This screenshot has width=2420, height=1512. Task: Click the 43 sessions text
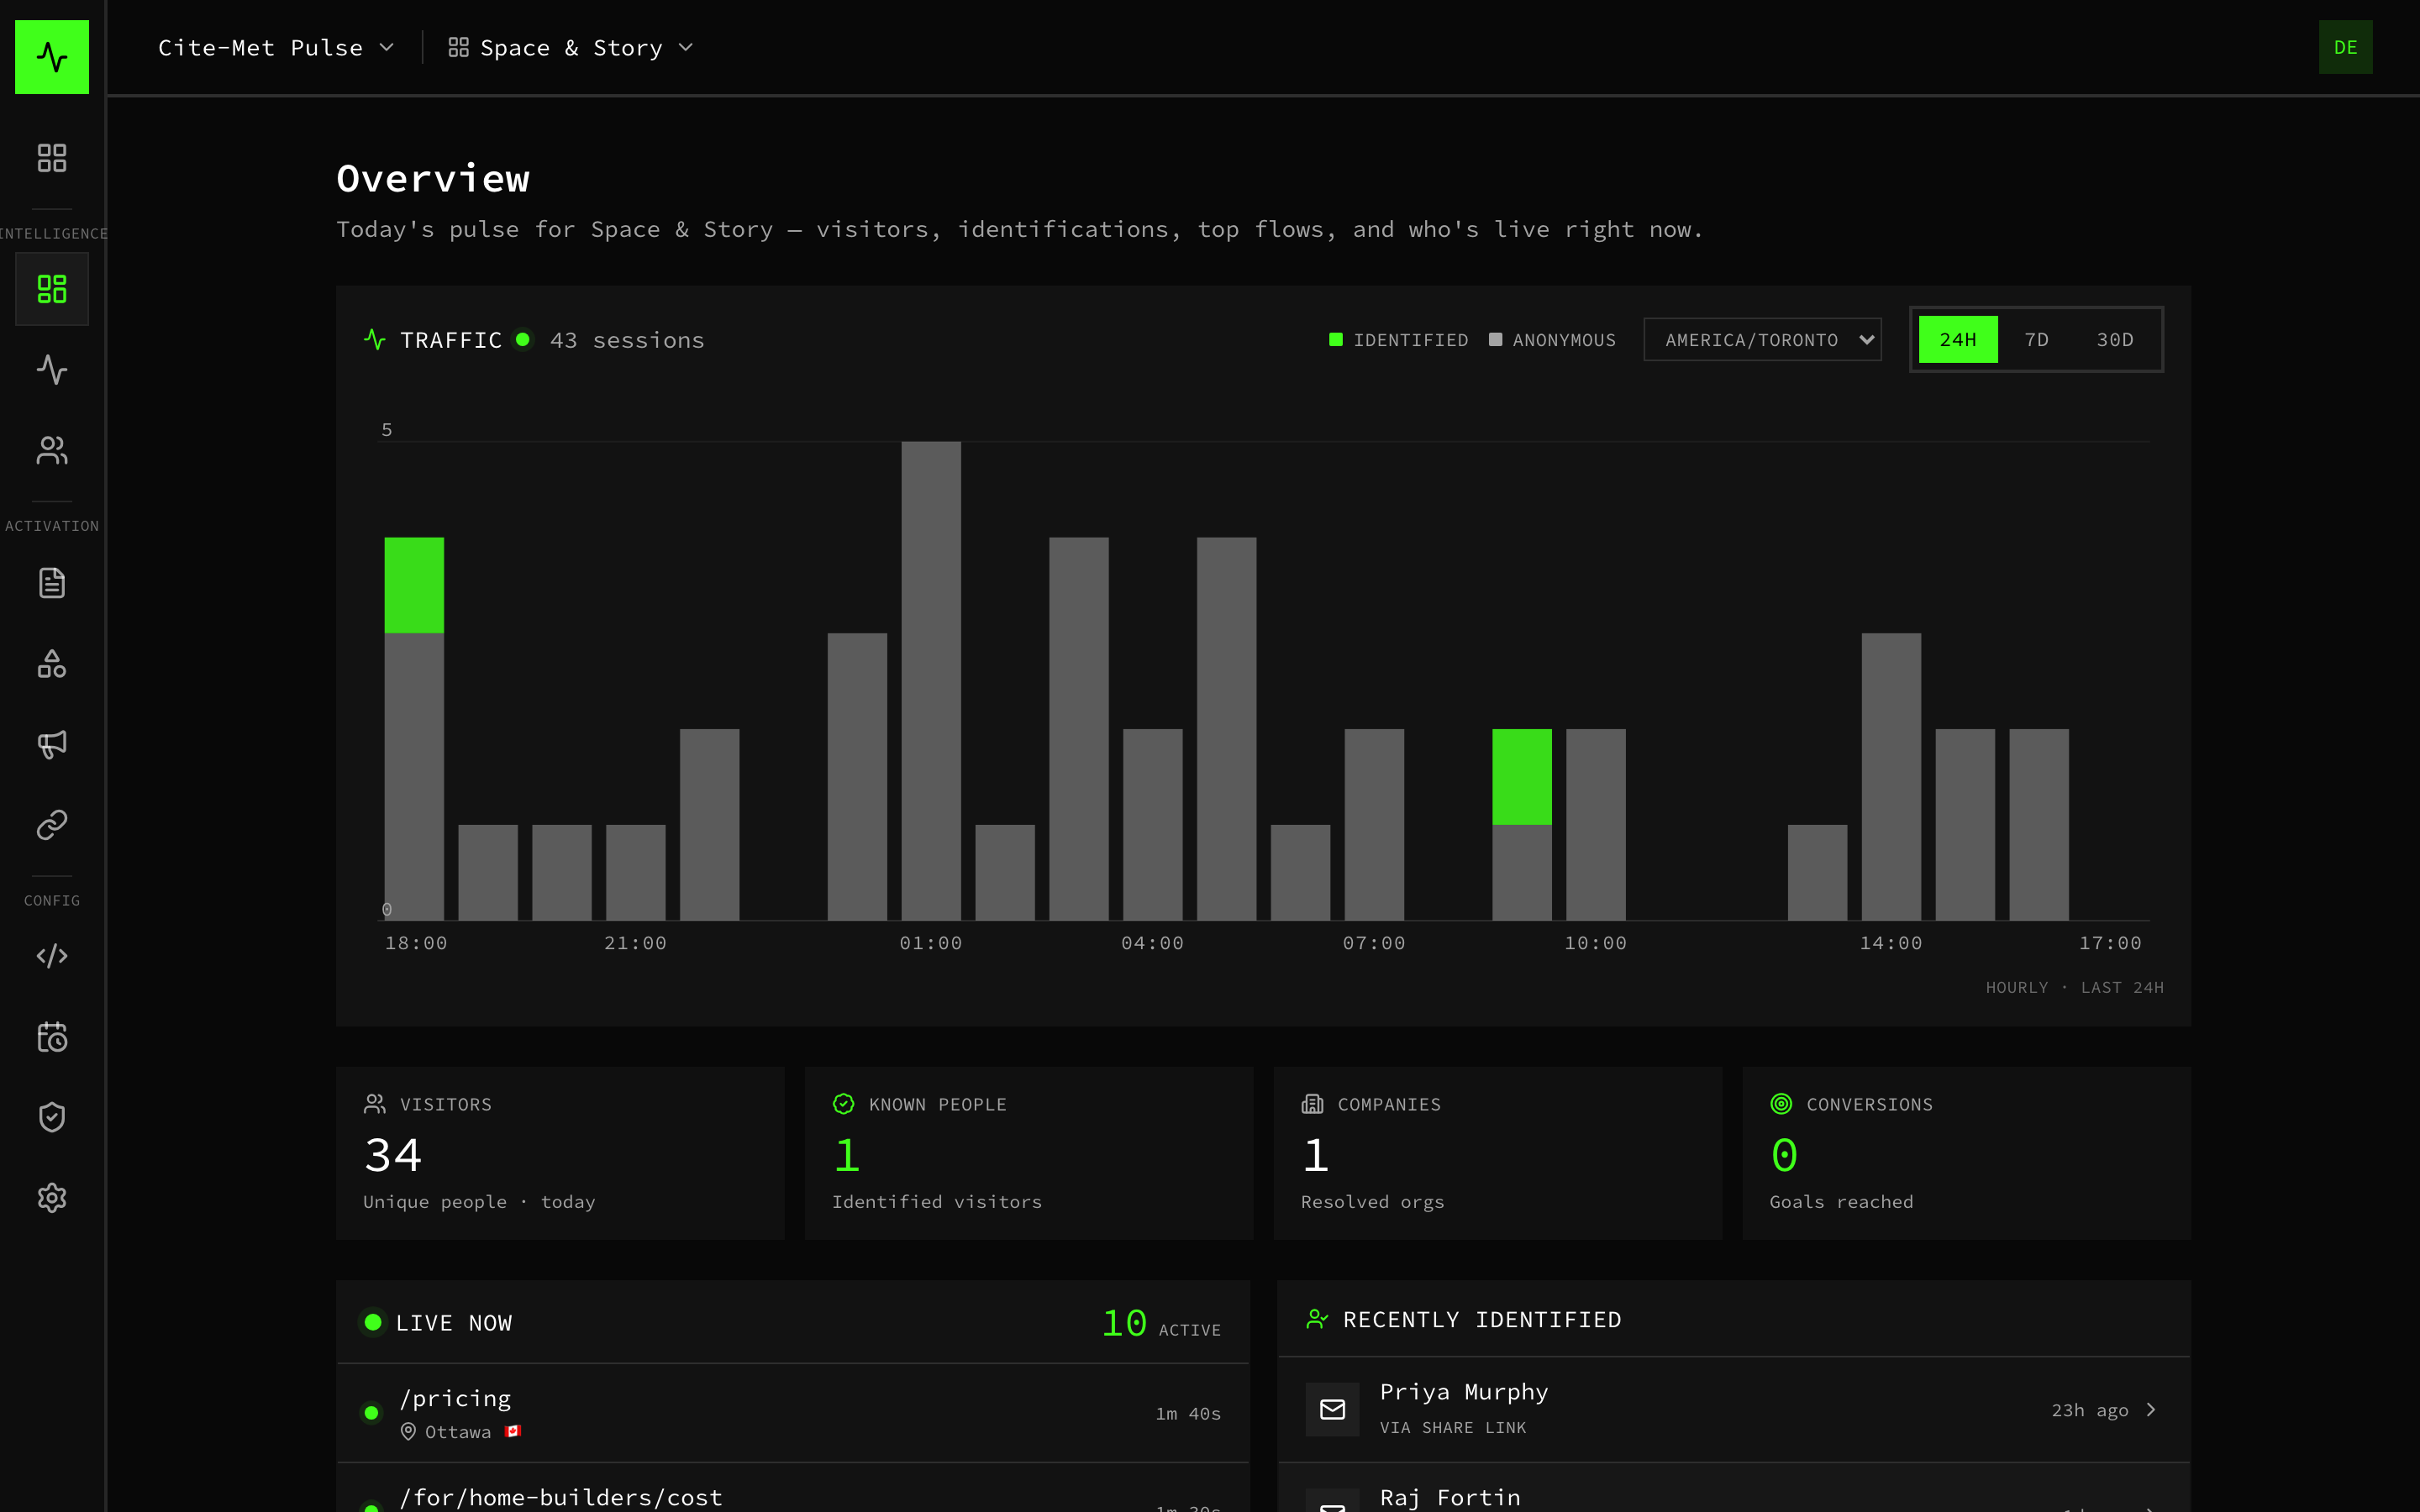(627, 340)
